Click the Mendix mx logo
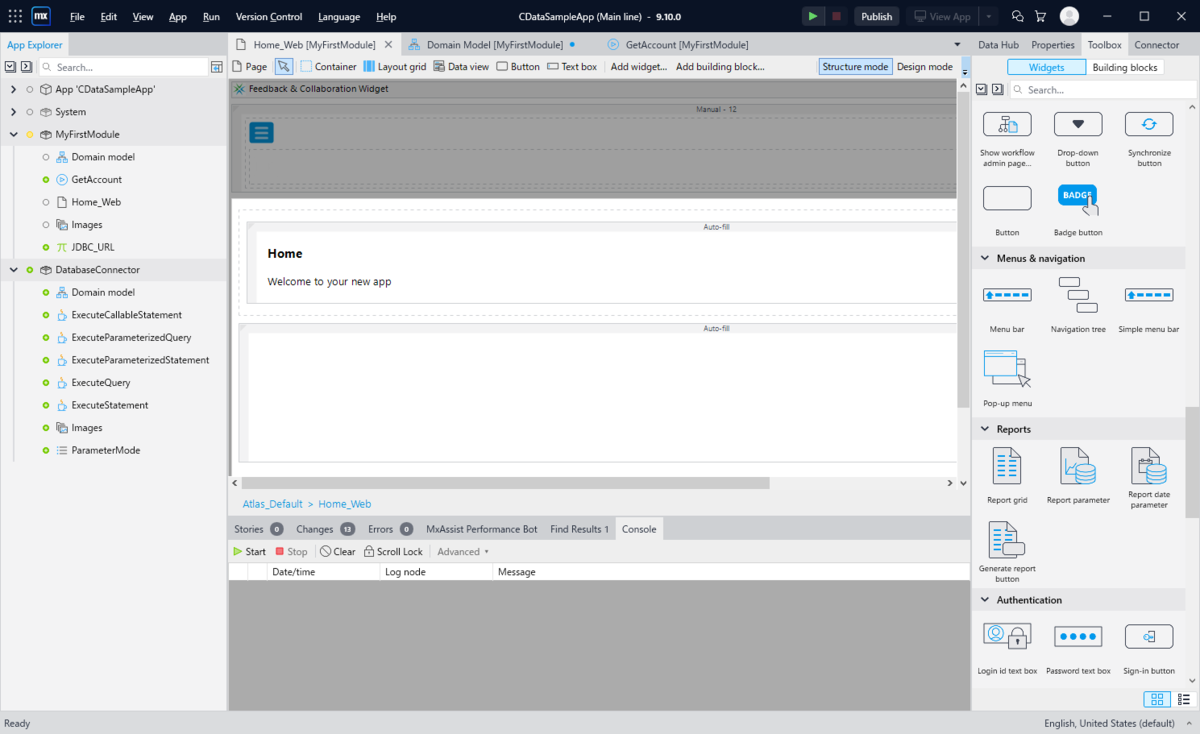The image size is (1200, 734). coord(41,16)
